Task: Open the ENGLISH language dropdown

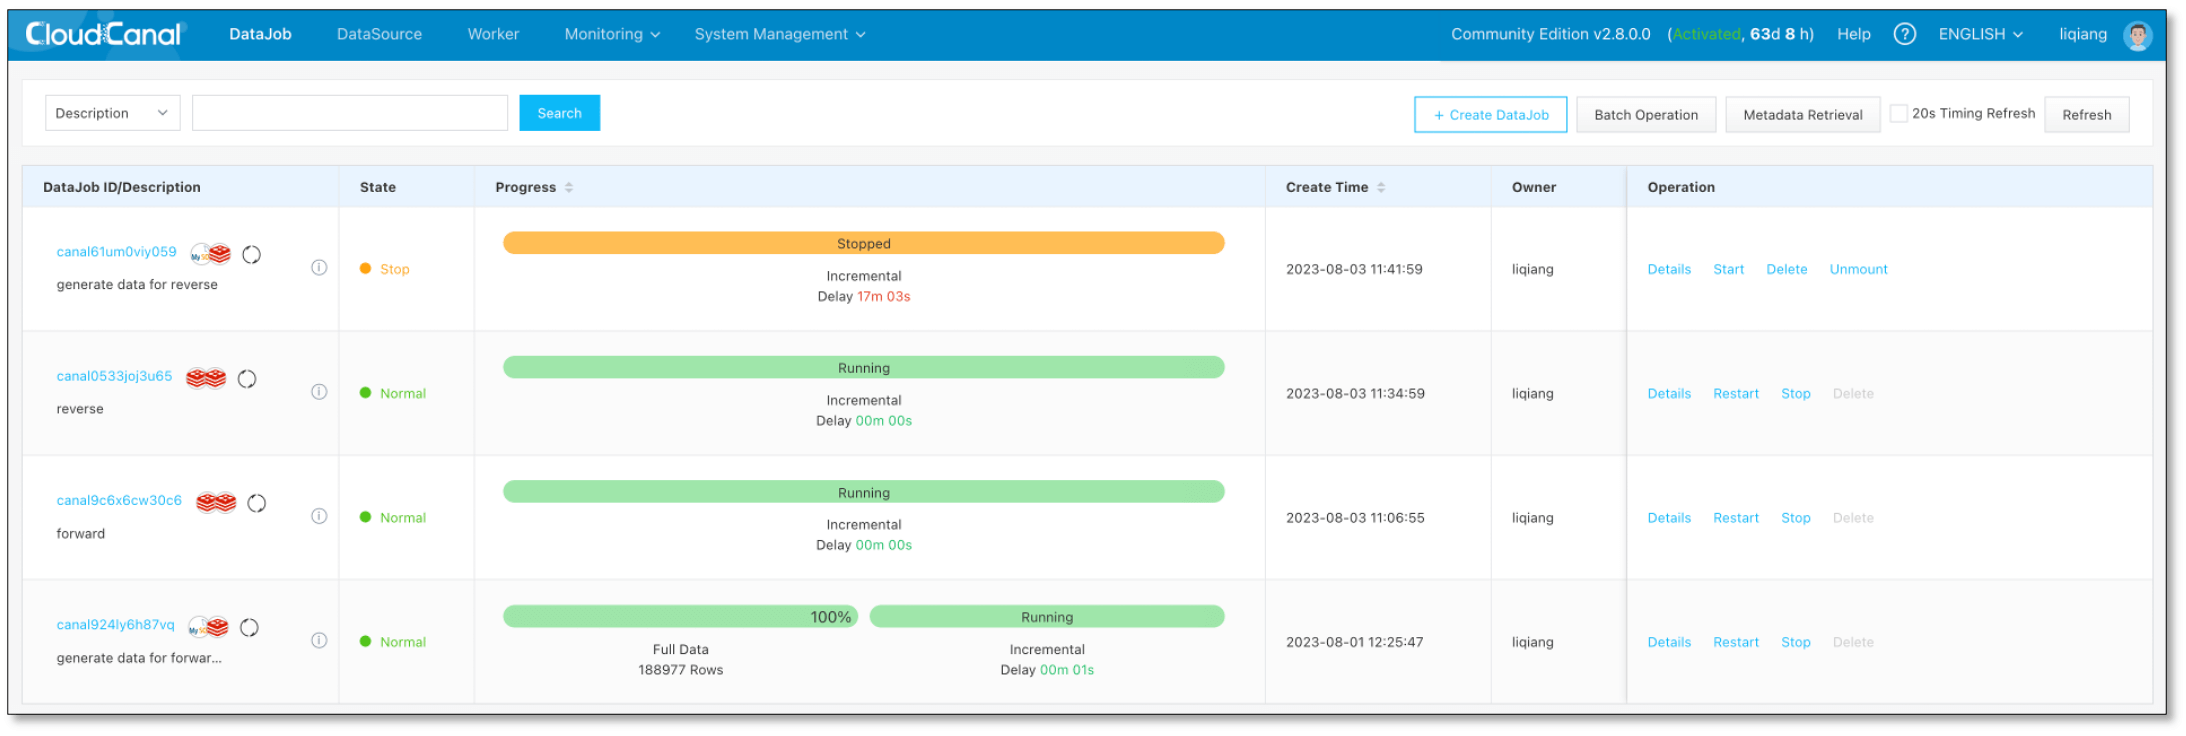Action: [1980, 34]
